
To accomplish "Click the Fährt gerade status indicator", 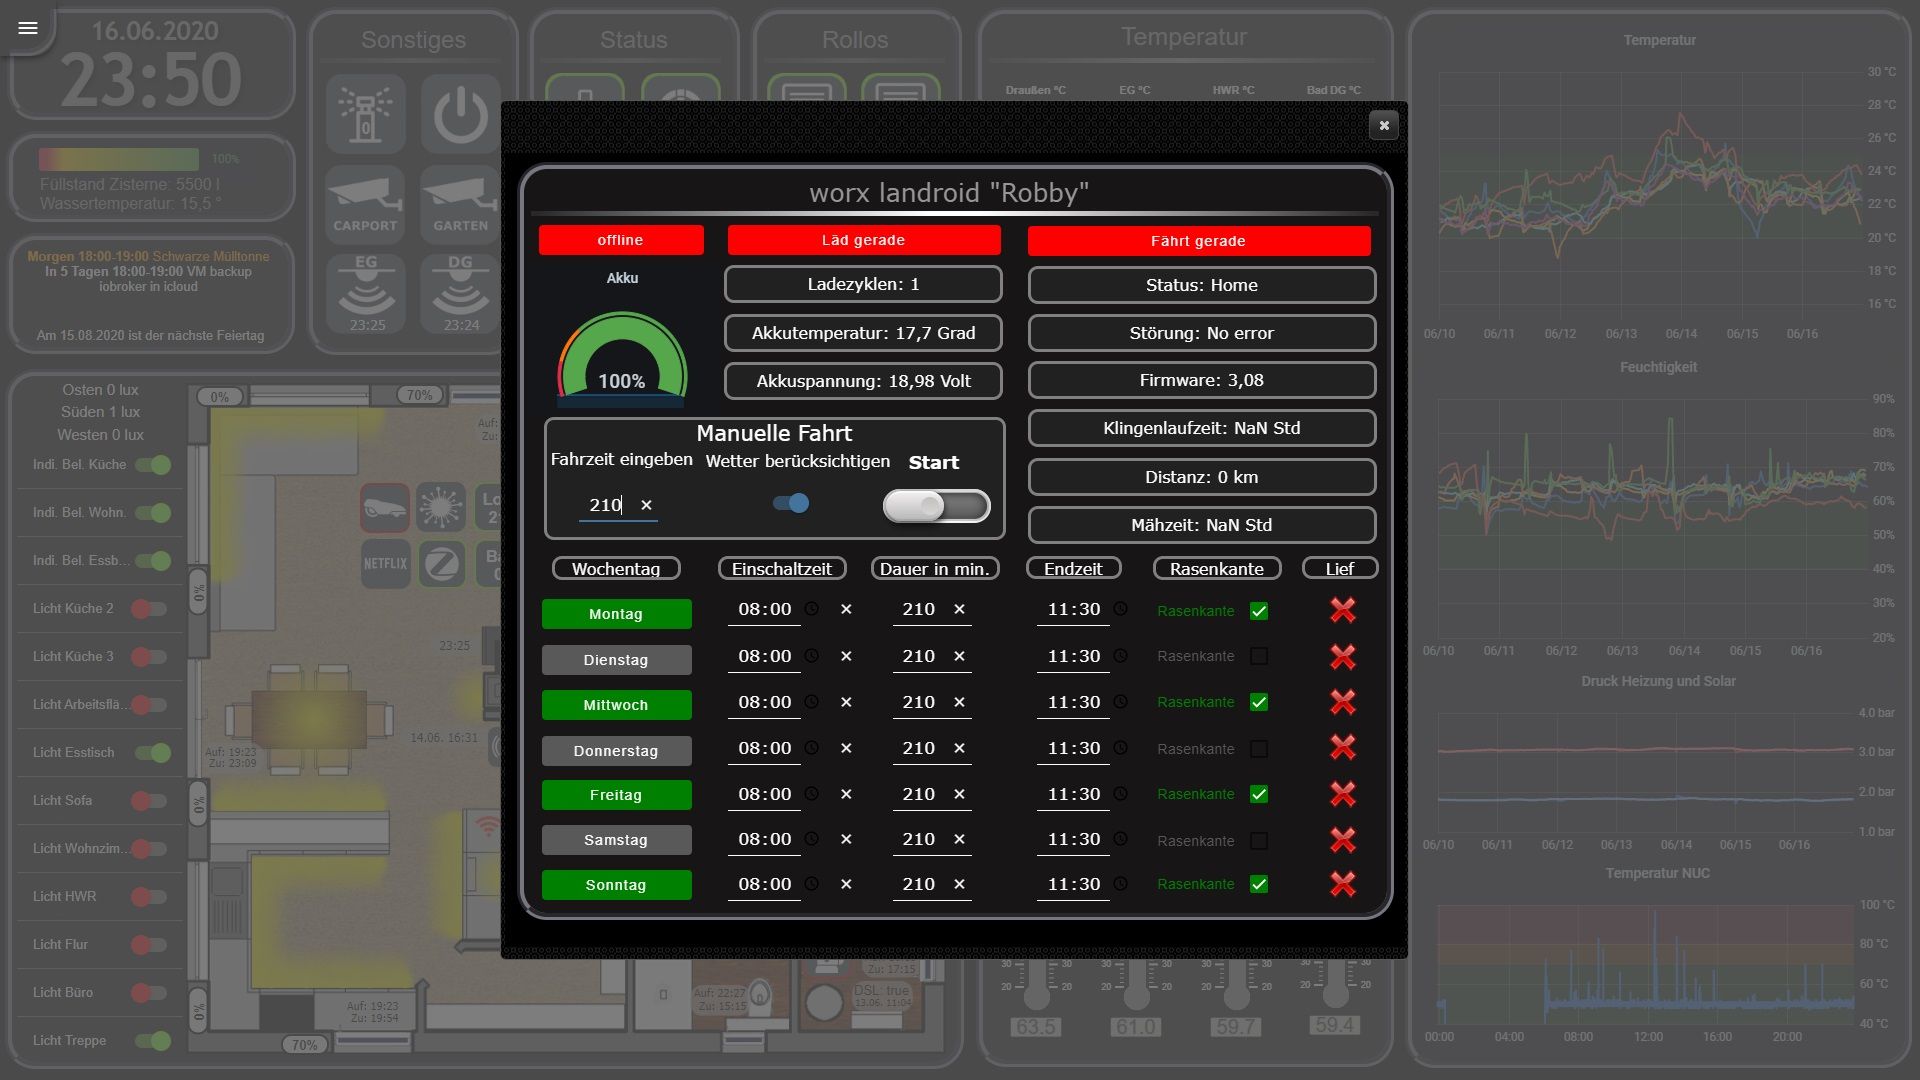I will 1199,241.
